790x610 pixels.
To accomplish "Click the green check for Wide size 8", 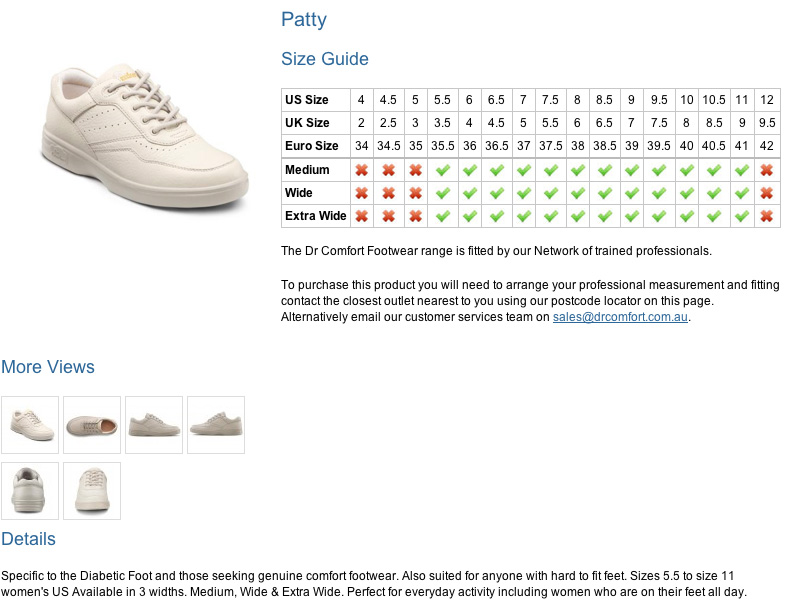I will point(577,193).
